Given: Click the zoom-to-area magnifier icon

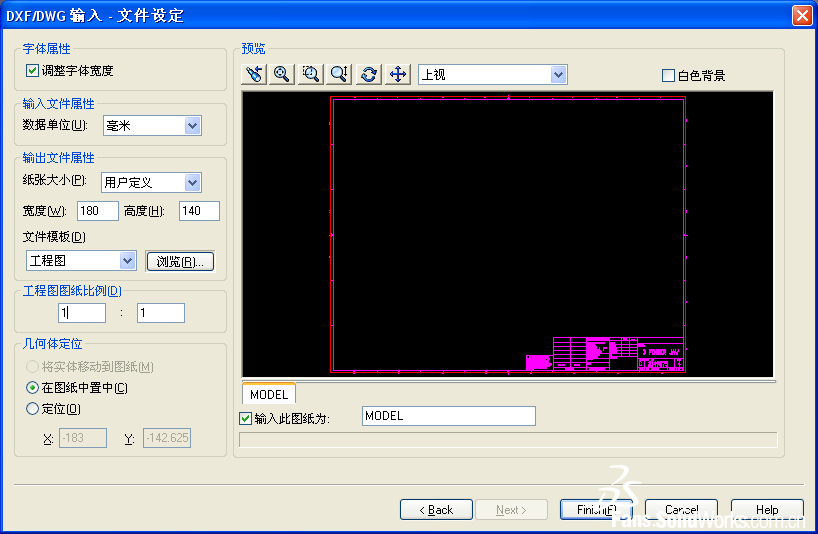Looking at the screenshot, I should pos(311,74).
